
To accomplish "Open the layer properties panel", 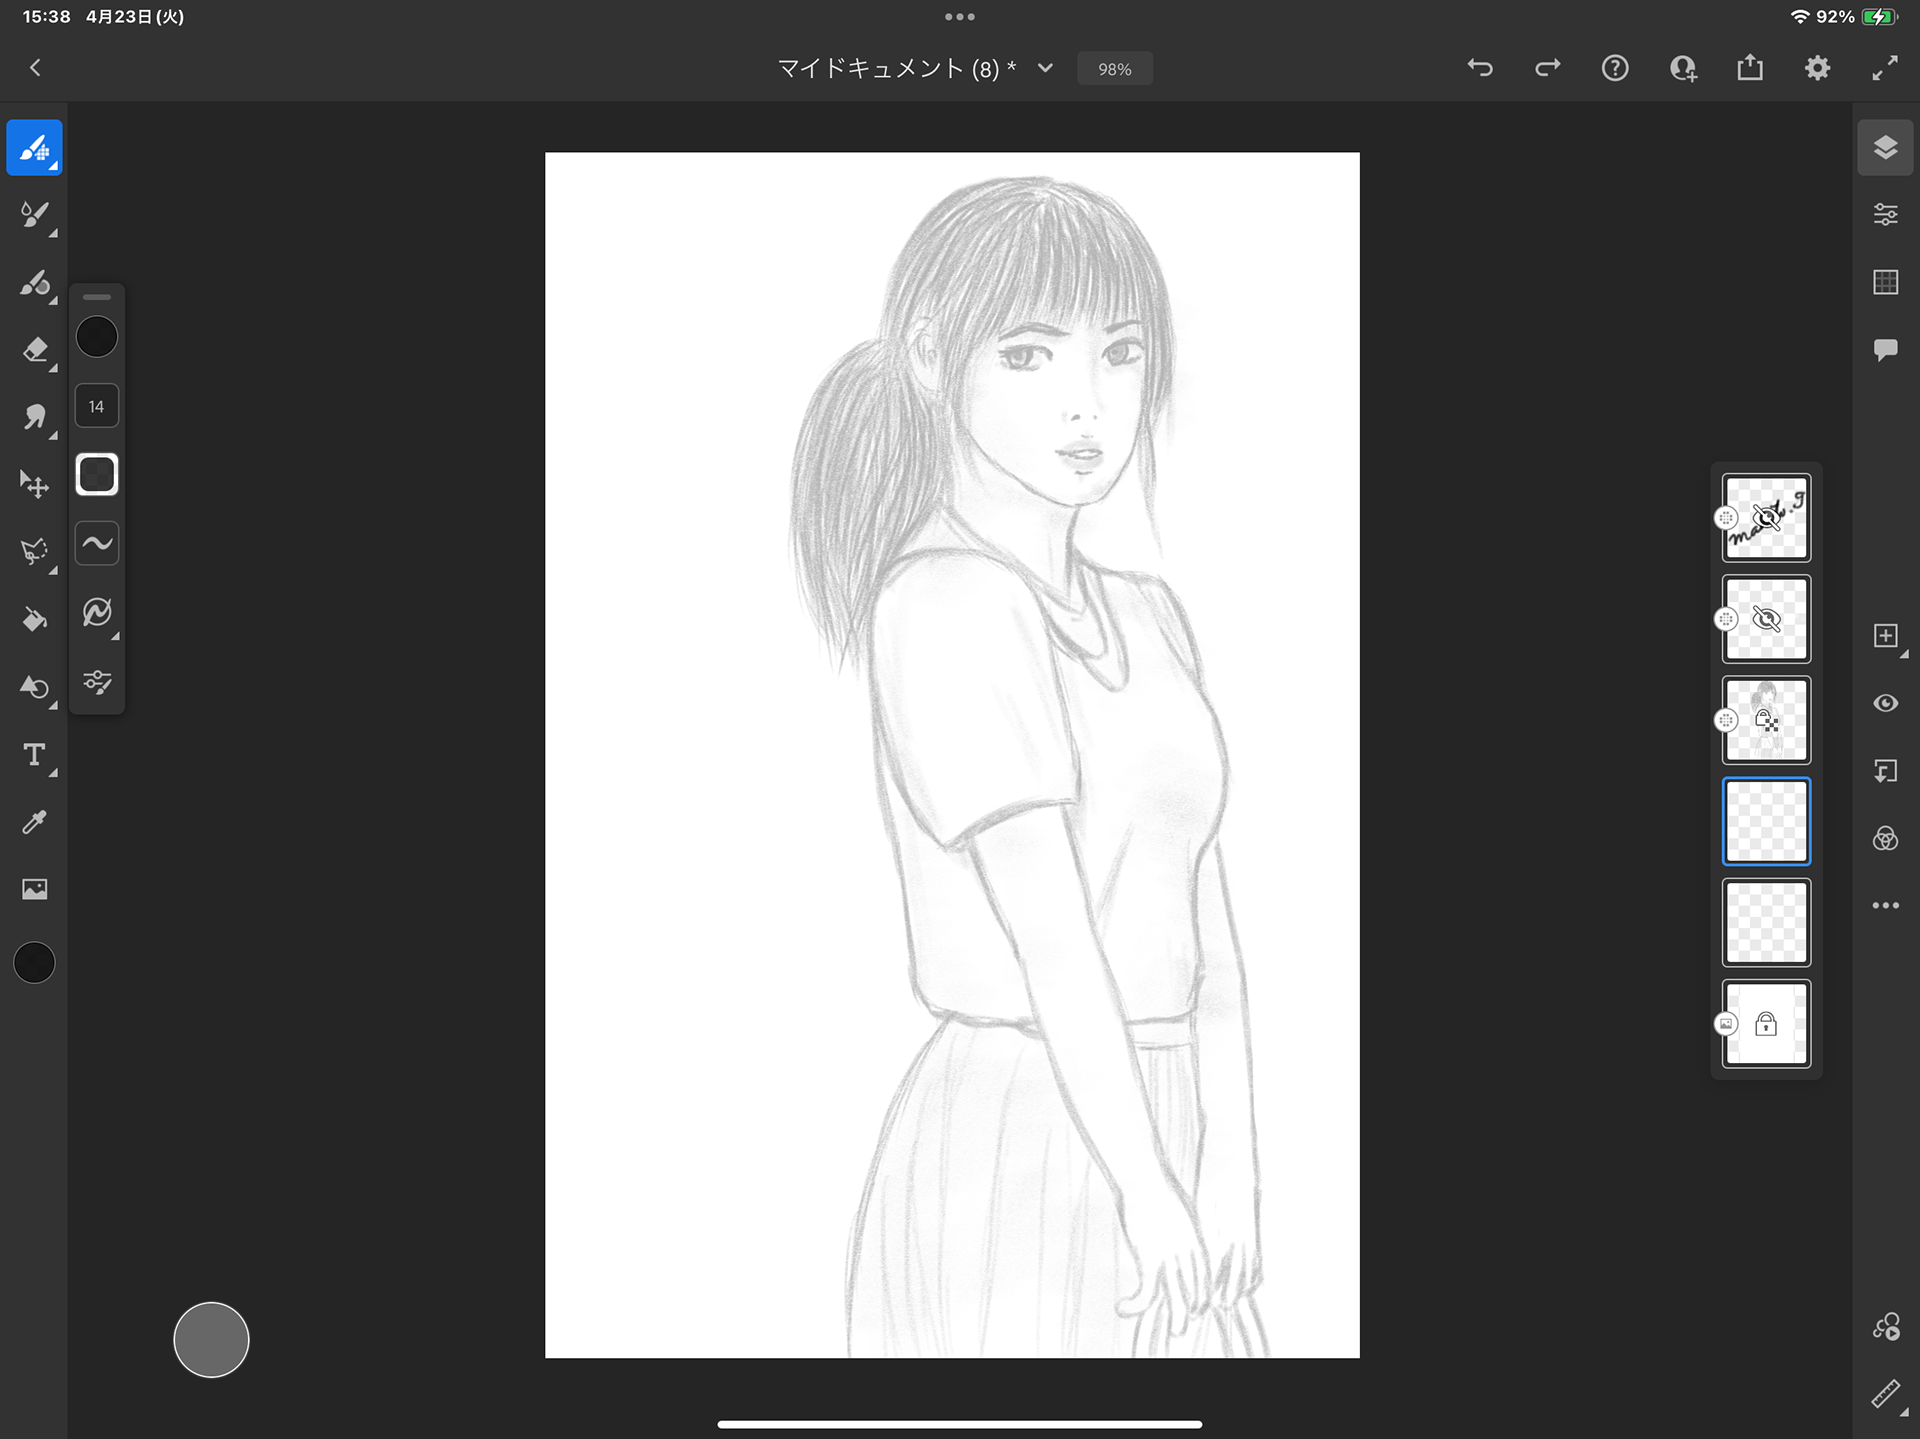I will 1885,215.
